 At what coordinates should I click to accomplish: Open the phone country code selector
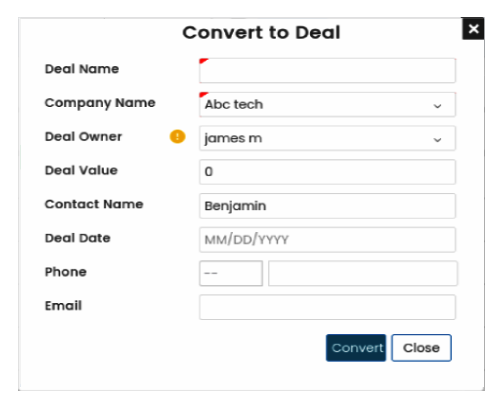click(x=231, y=273)
